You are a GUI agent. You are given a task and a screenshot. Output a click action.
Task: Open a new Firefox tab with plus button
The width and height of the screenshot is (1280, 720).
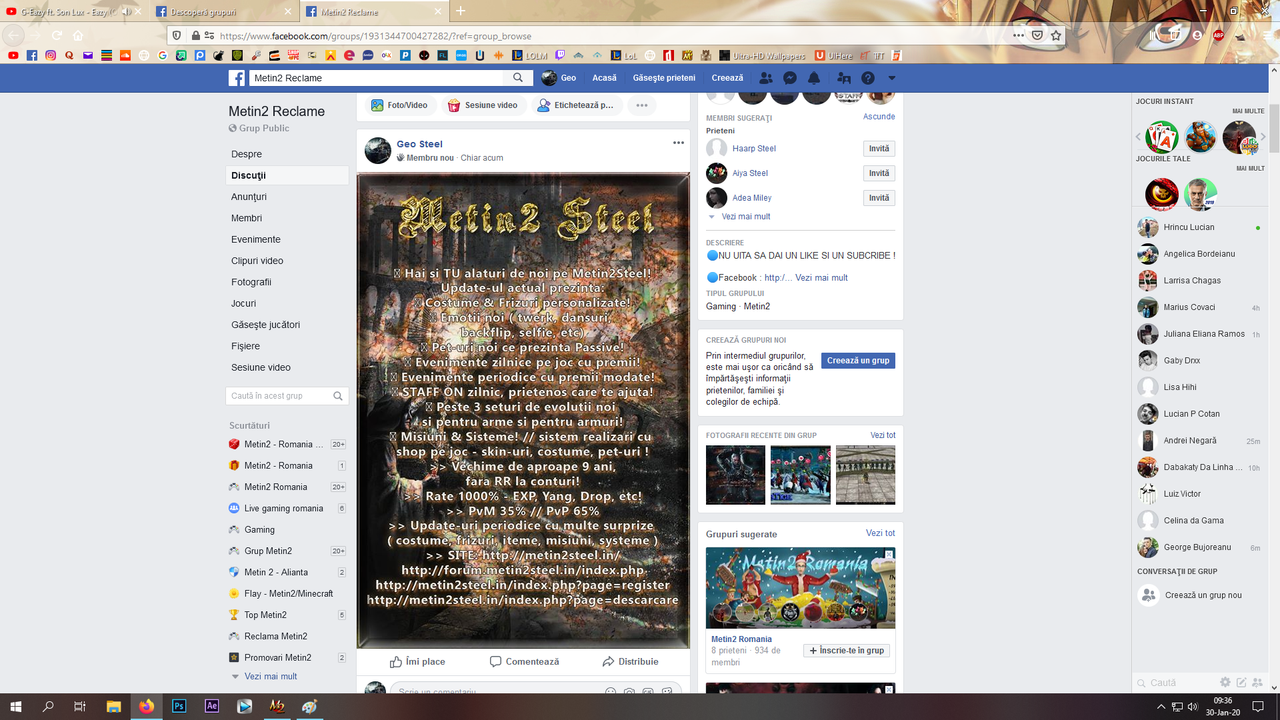coord(461,12)
